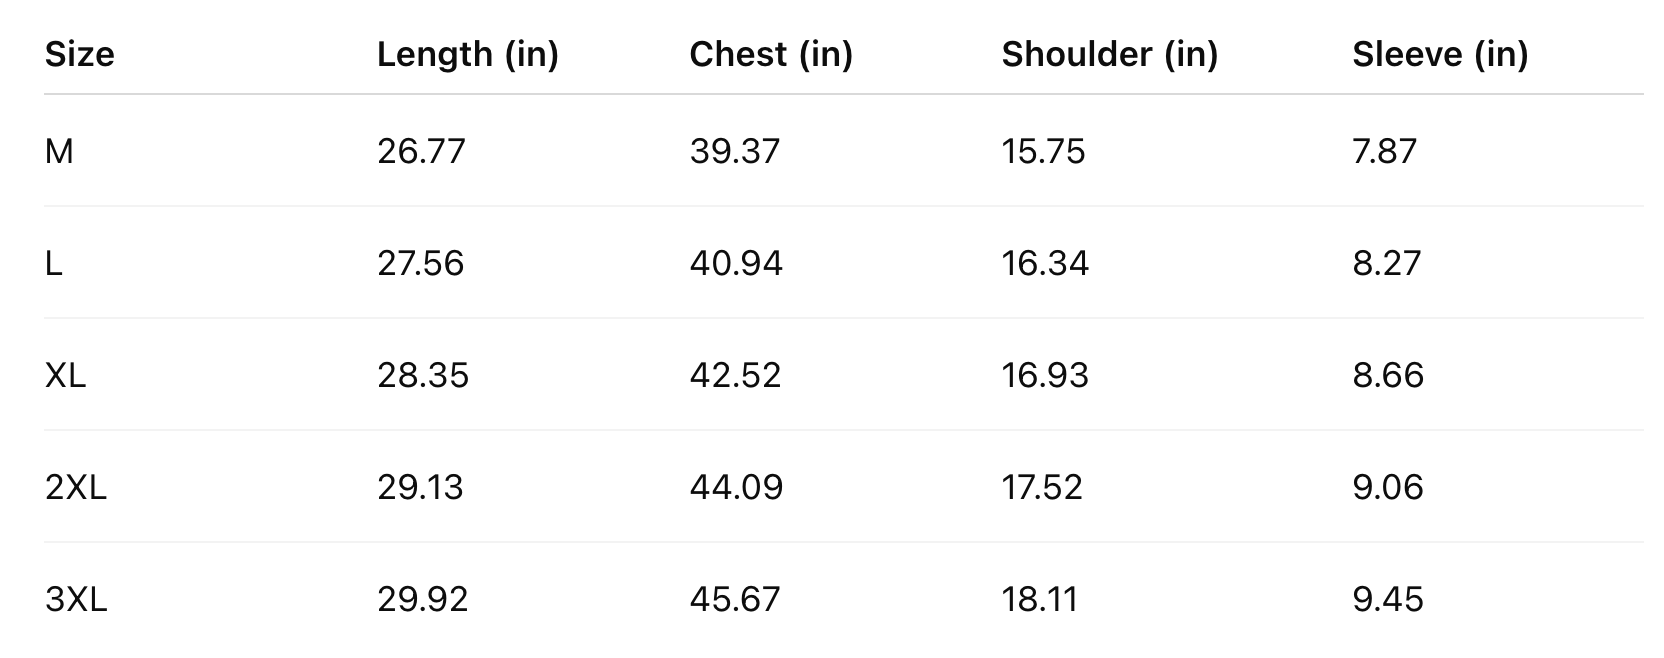This screenshot has width=1664, height=658.
Task: Click the Shoulder (in) column header
Action: click(1109, 54)
